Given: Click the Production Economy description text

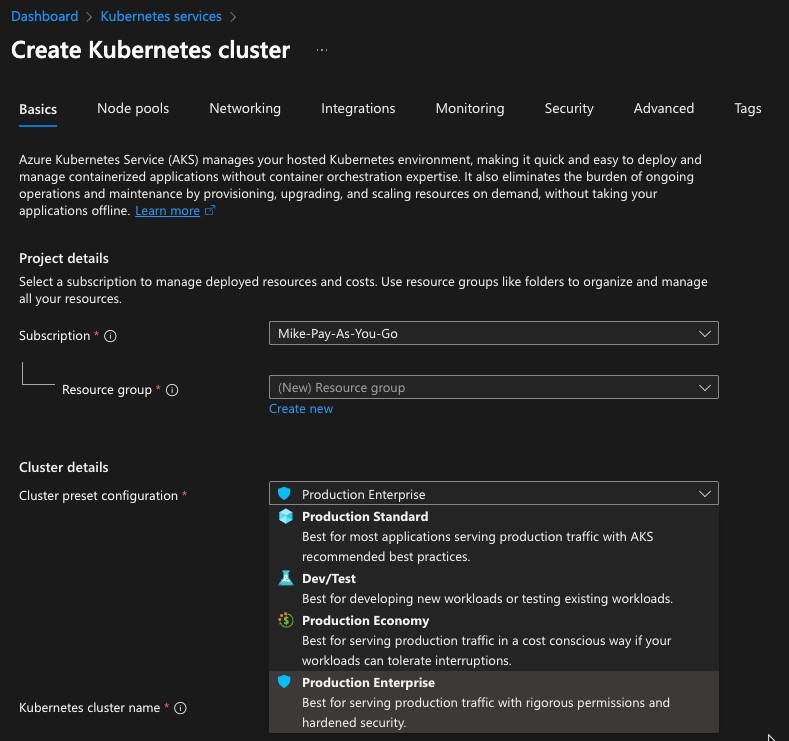Looking at the screenshot, I should [487, 650].
